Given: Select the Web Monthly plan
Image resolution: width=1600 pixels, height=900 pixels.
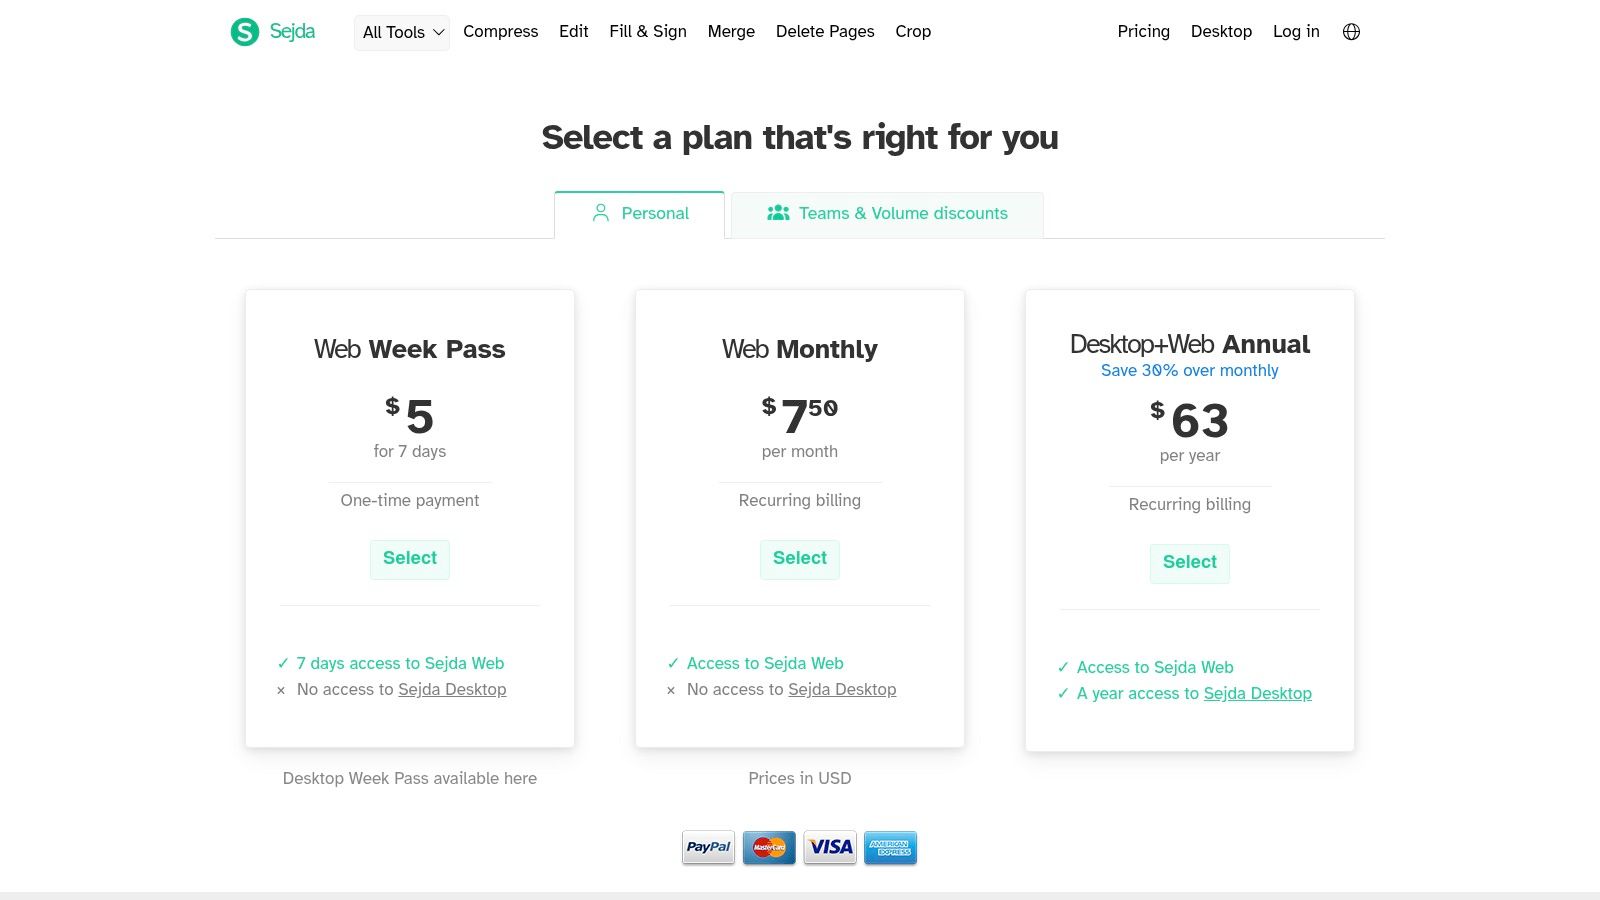Looking at the screenshot, I should pos(800,558).
